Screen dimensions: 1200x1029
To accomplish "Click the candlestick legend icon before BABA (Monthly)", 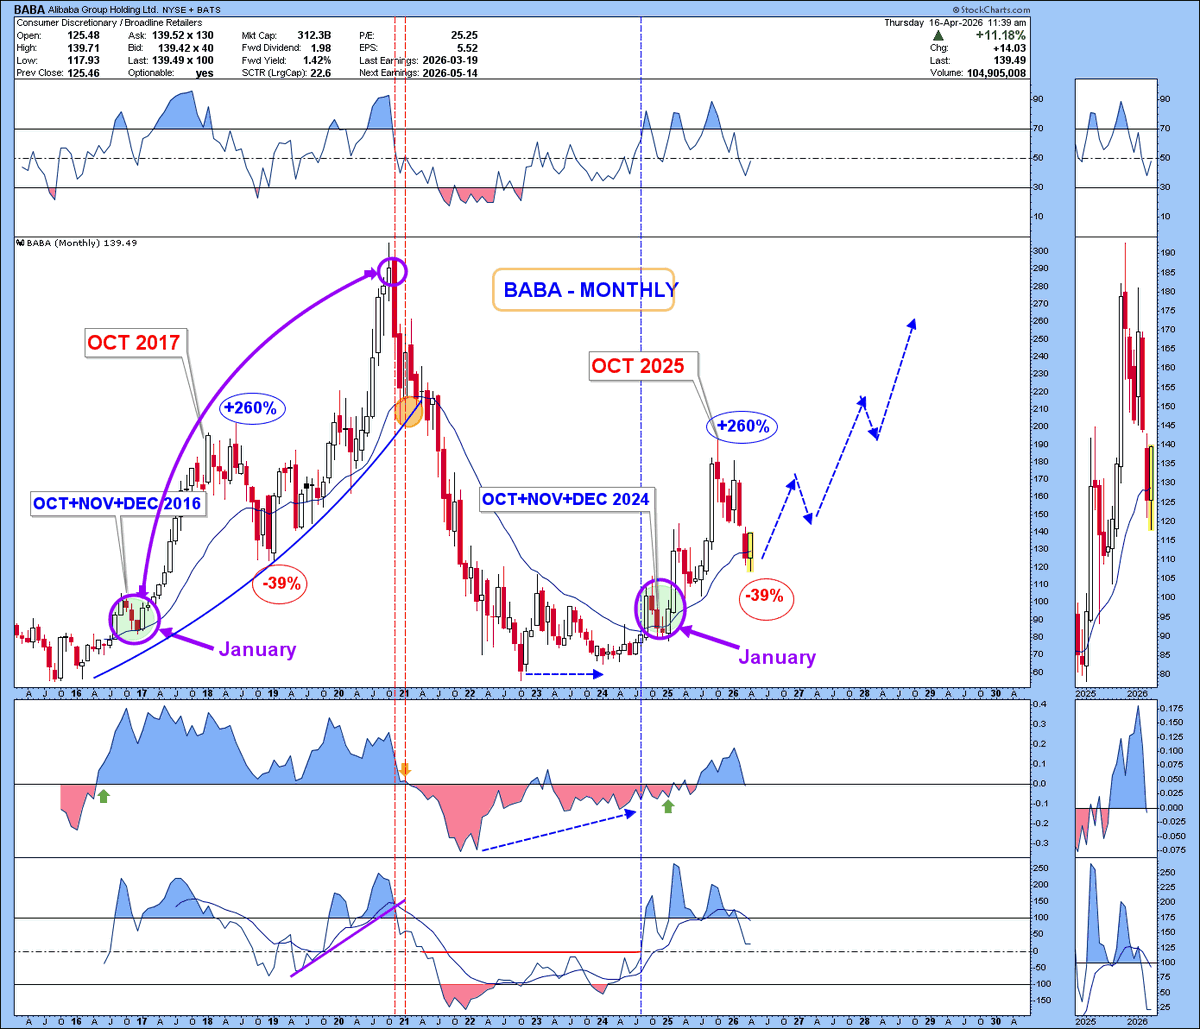I will coord(20,243).
